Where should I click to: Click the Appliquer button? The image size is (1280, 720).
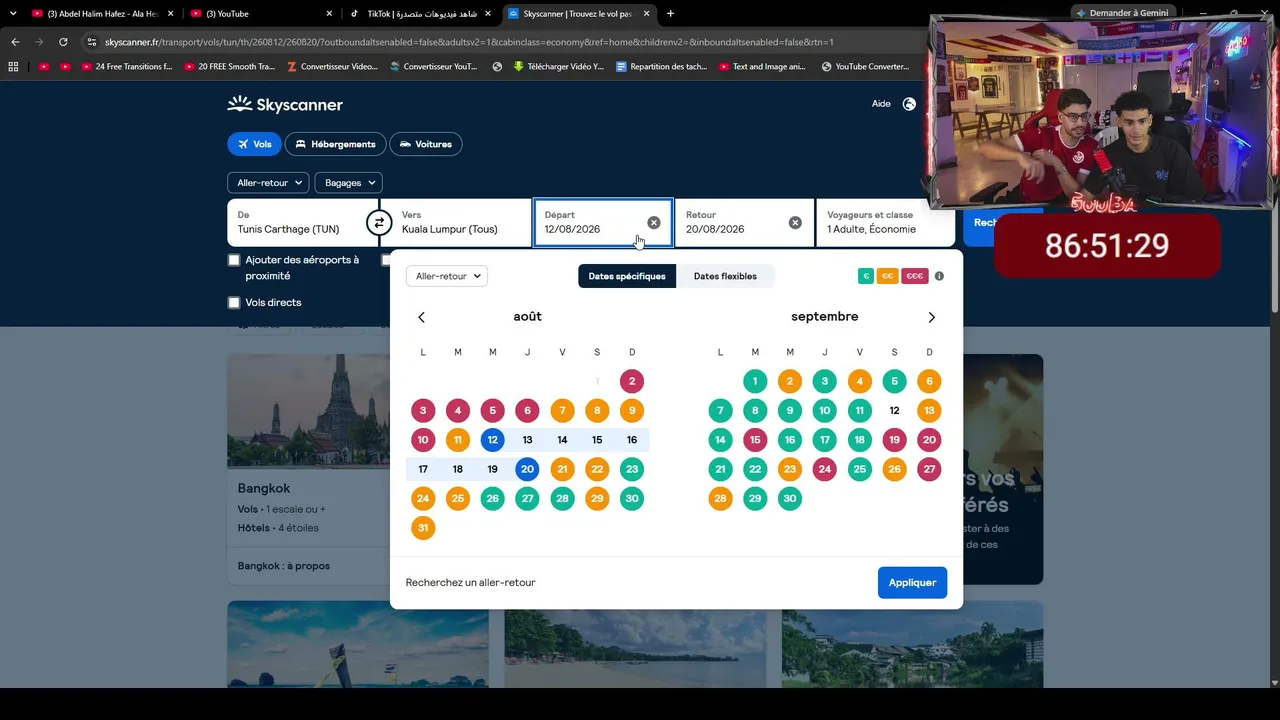pos(912,582)
